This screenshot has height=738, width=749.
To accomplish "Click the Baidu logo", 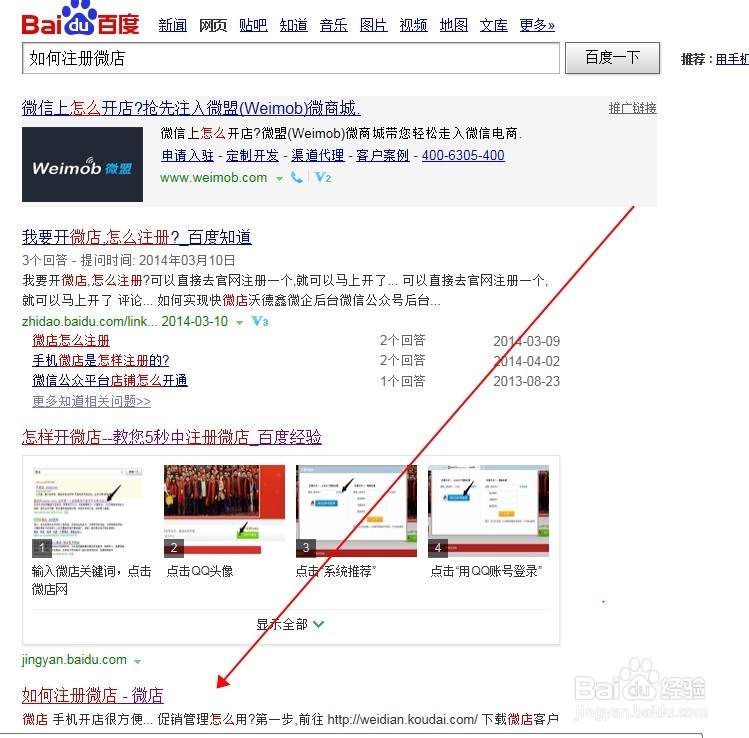I will (80, 19).
